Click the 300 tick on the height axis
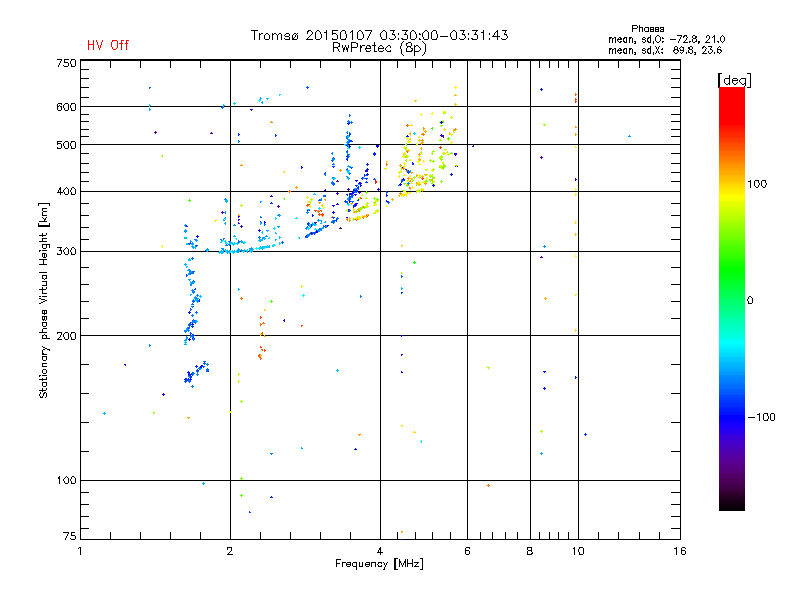Viewport: 800px width, 600px height. point(66,251)
